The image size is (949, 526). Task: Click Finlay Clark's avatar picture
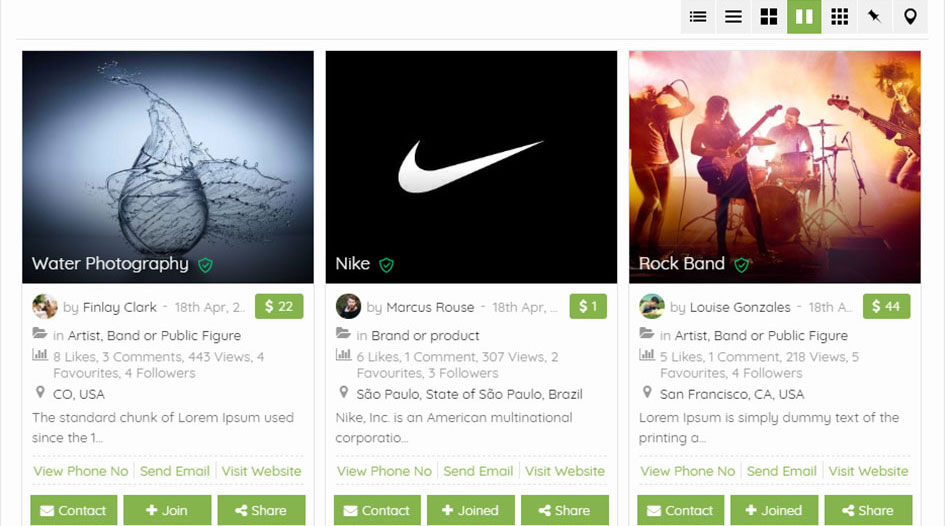click(x=45, y=307)
